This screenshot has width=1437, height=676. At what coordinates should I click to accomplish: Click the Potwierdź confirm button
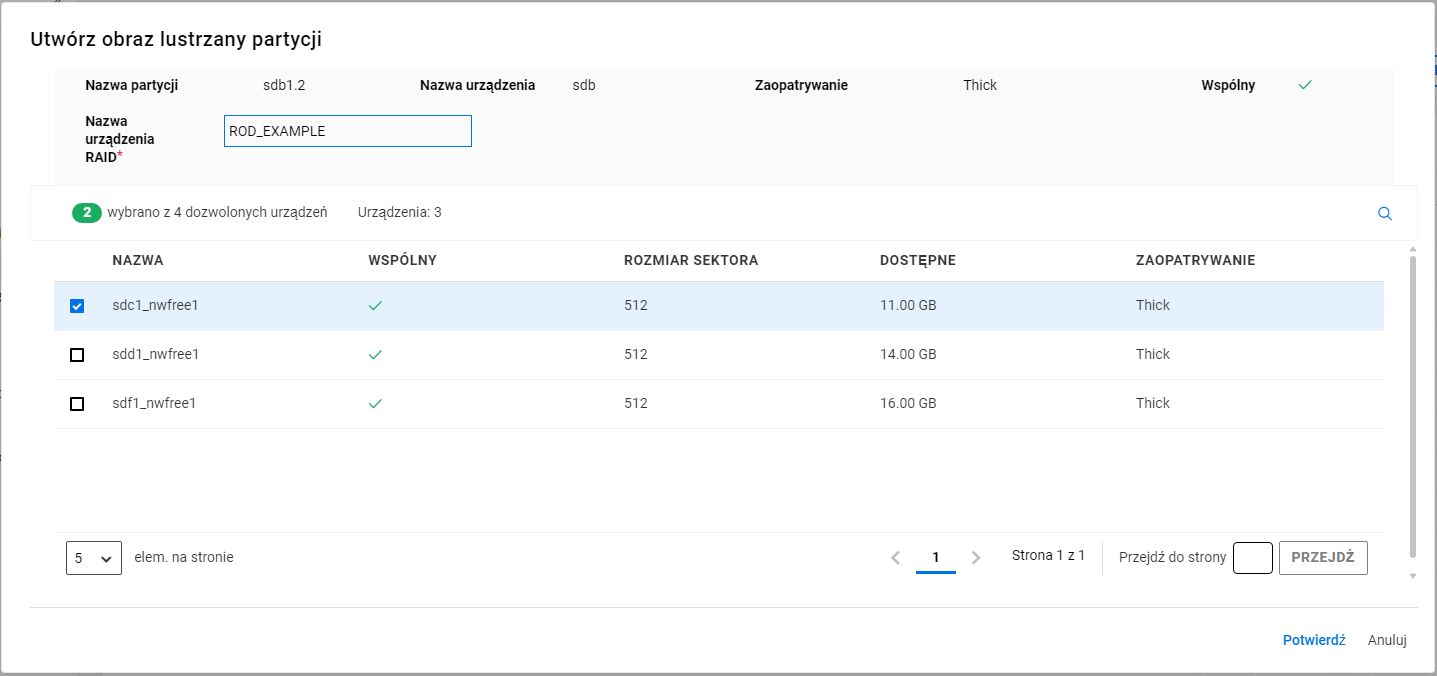point(1313,640)
